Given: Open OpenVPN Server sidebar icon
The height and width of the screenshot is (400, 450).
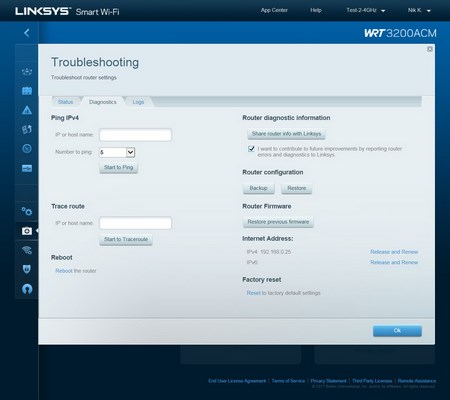Looking at the screenshot, I should 27,288.
